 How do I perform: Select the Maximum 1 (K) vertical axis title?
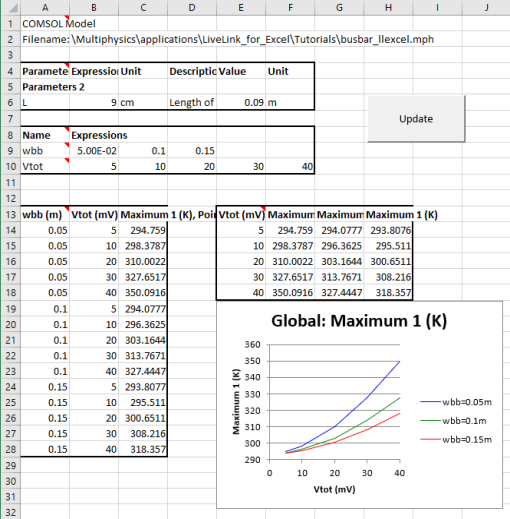[236, 401]
